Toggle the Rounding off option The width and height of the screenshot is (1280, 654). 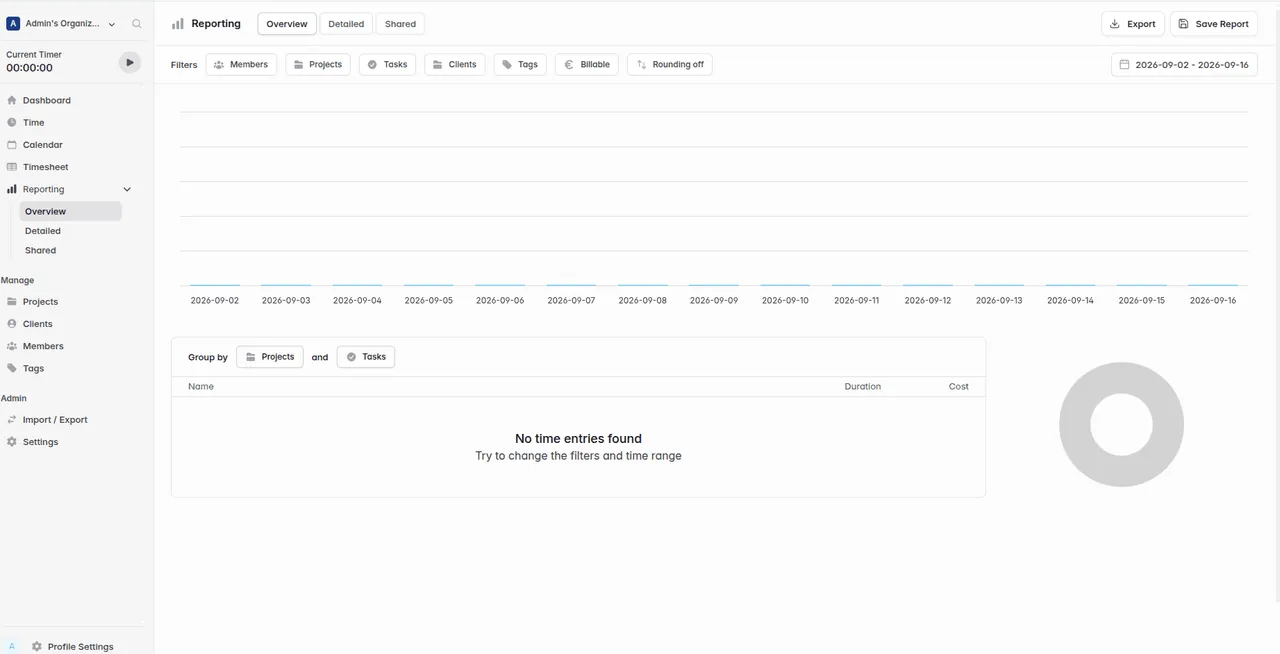(670, 65)
